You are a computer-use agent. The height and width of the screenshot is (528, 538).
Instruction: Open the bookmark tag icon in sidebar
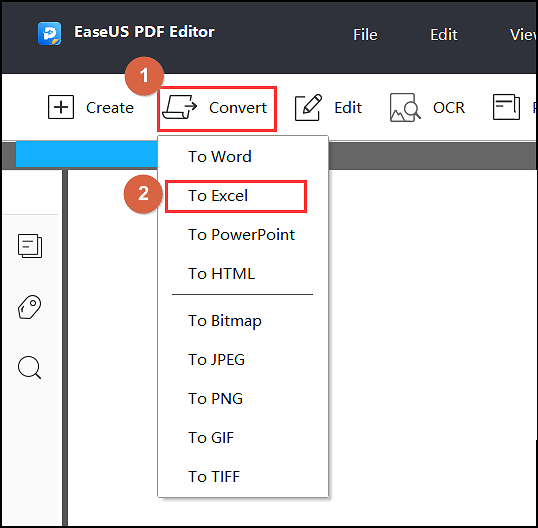30,307
